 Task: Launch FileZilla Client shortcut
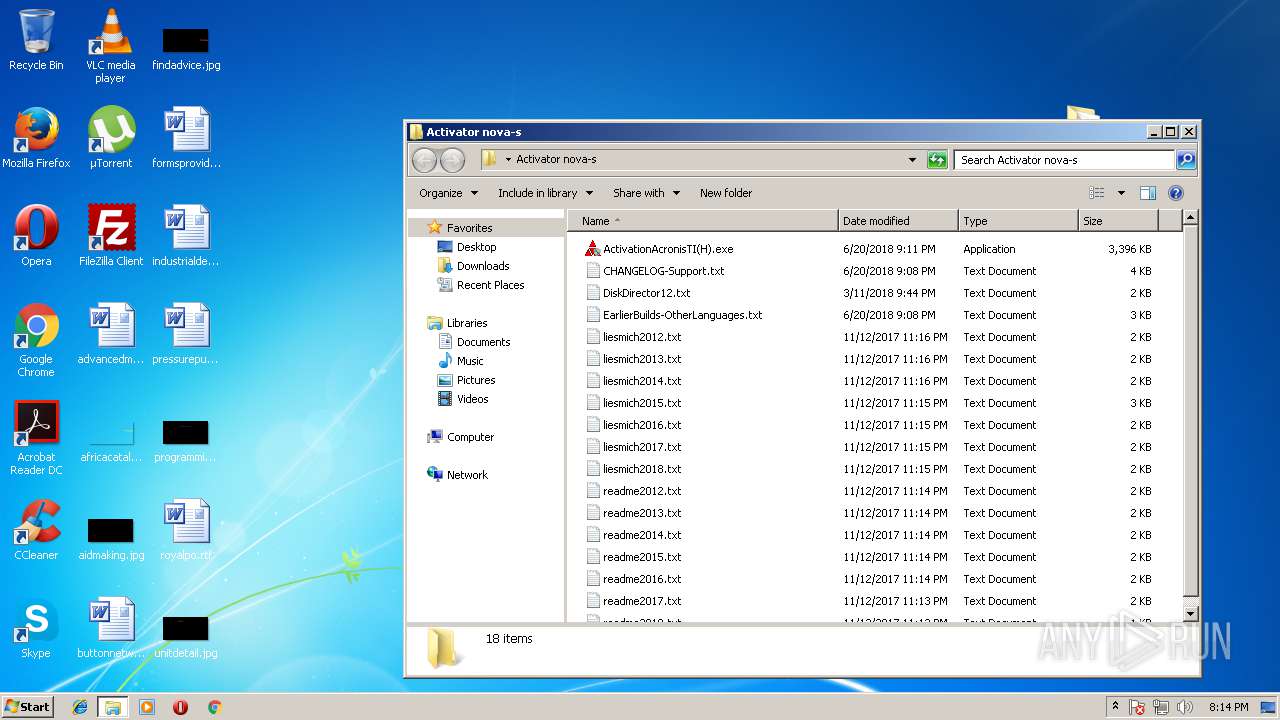pyautogui.click(x=111, y=236)
